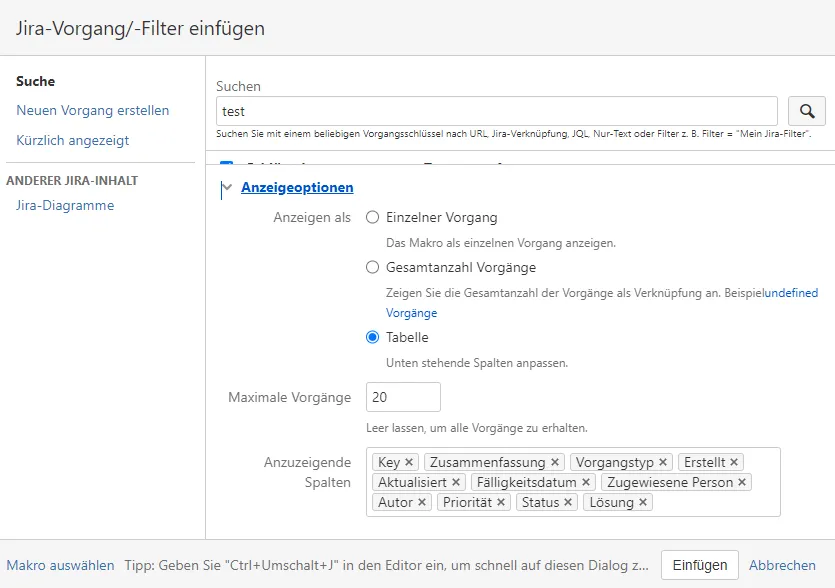Remove the Lösung column tag
The image size is (835, 588).
coord(643,502)
